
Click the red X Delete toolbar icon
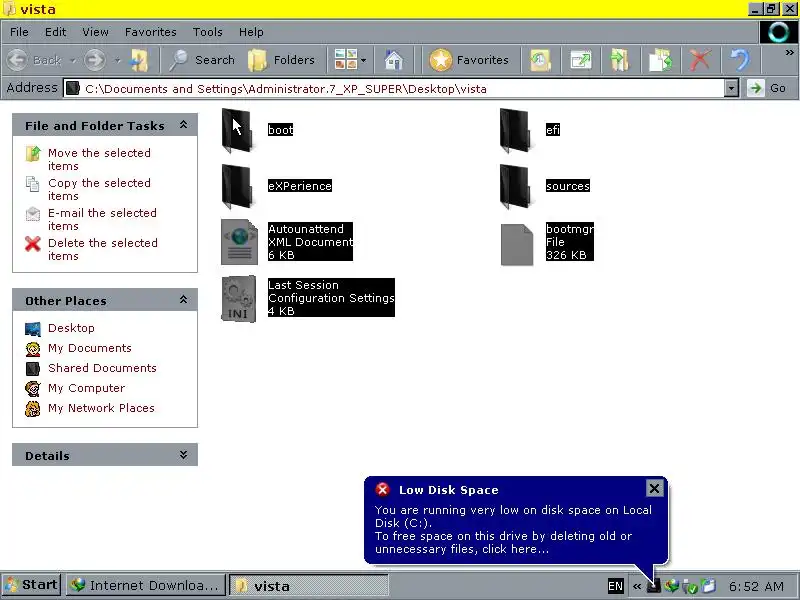click(699, 60)
